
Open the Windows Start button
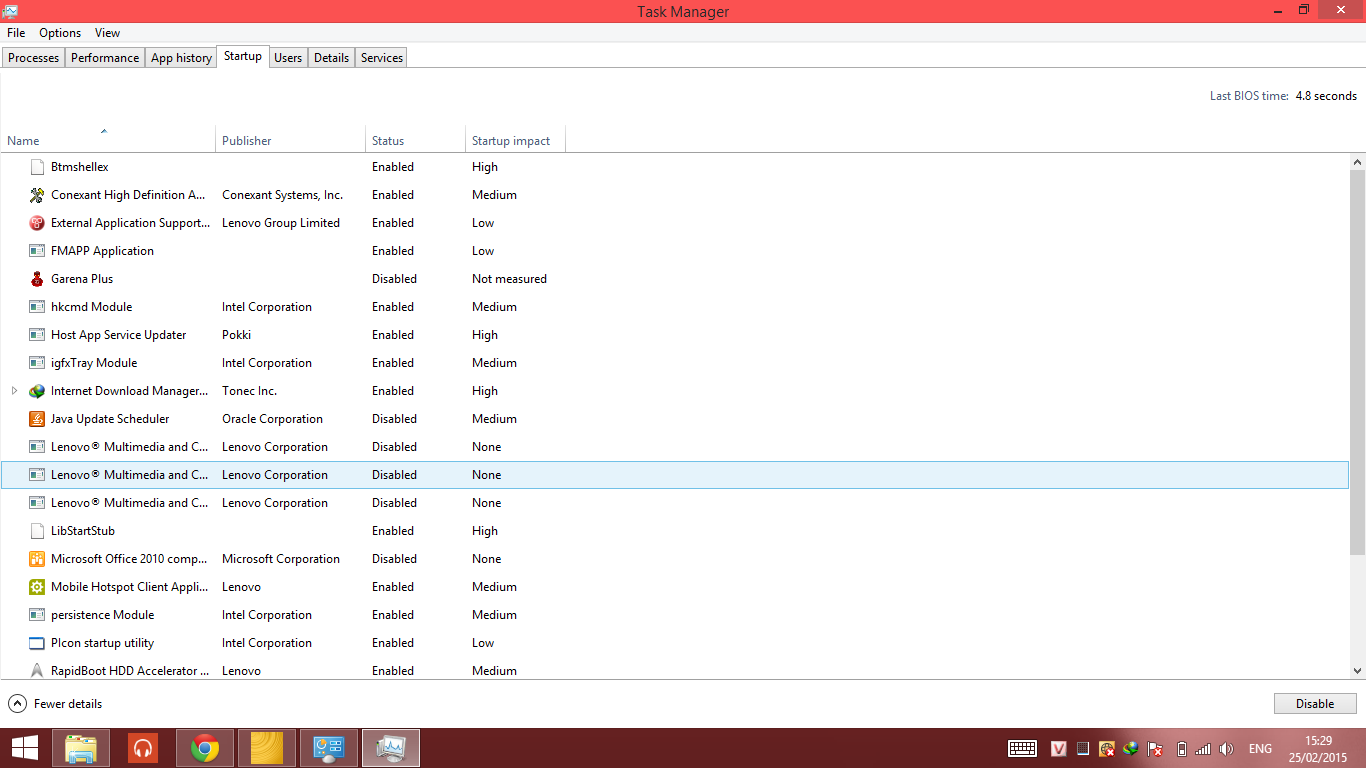pos(25,748)
